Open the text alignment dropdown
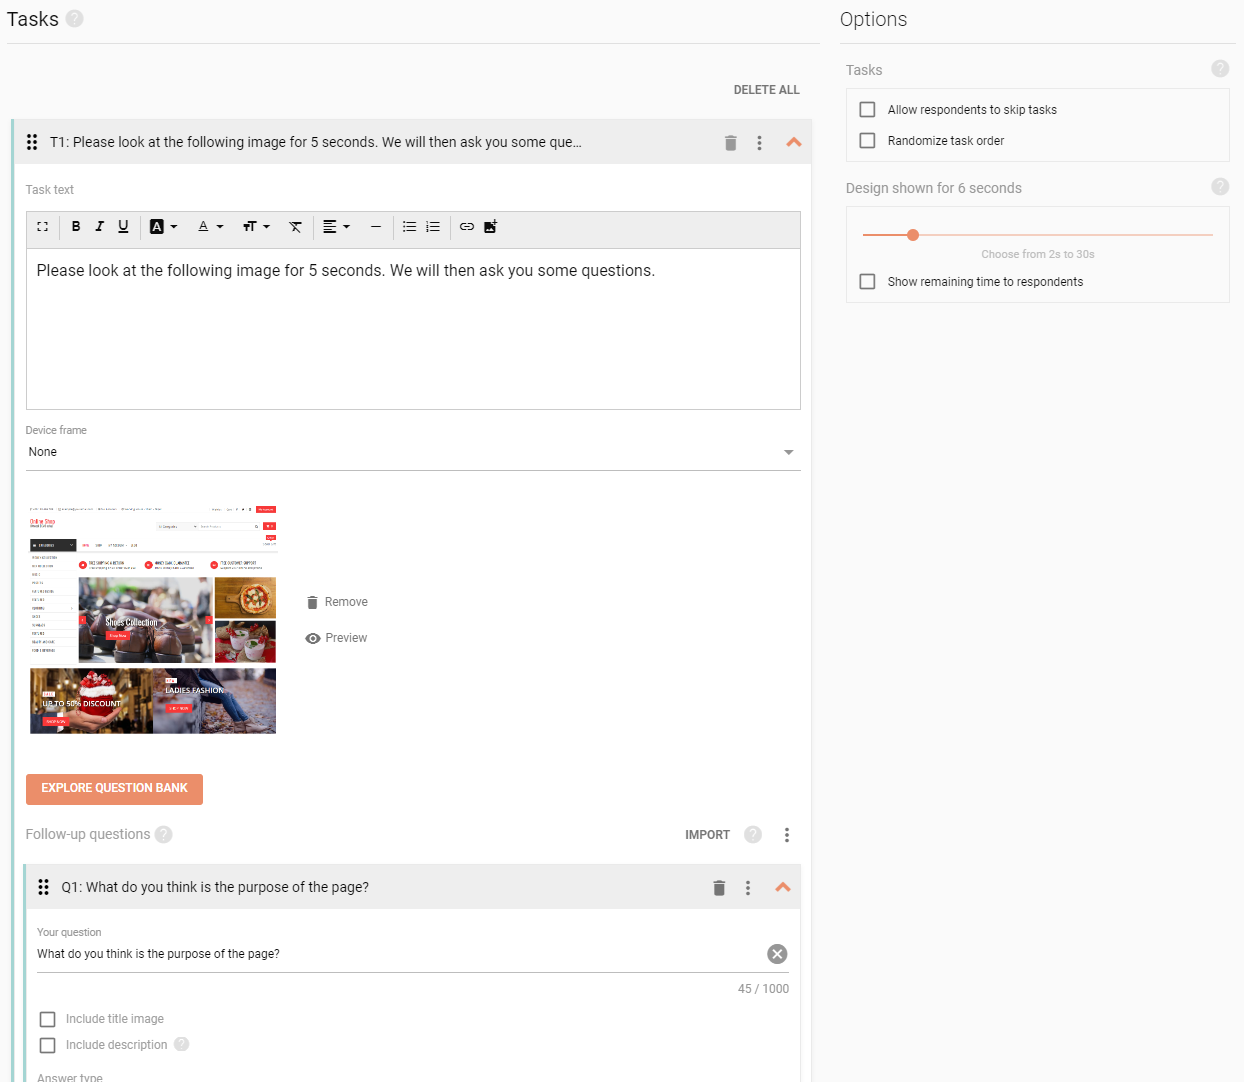This screenshot has width=1244, height=1082. pos(336,227)
